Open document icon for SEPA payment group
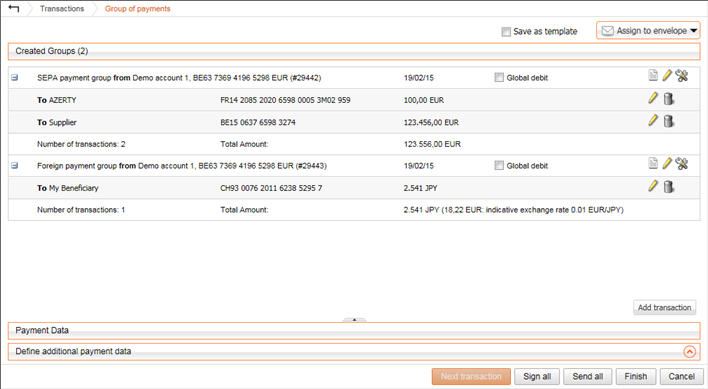The width and height of the screenshot is (708, 389). pos(653,75)
